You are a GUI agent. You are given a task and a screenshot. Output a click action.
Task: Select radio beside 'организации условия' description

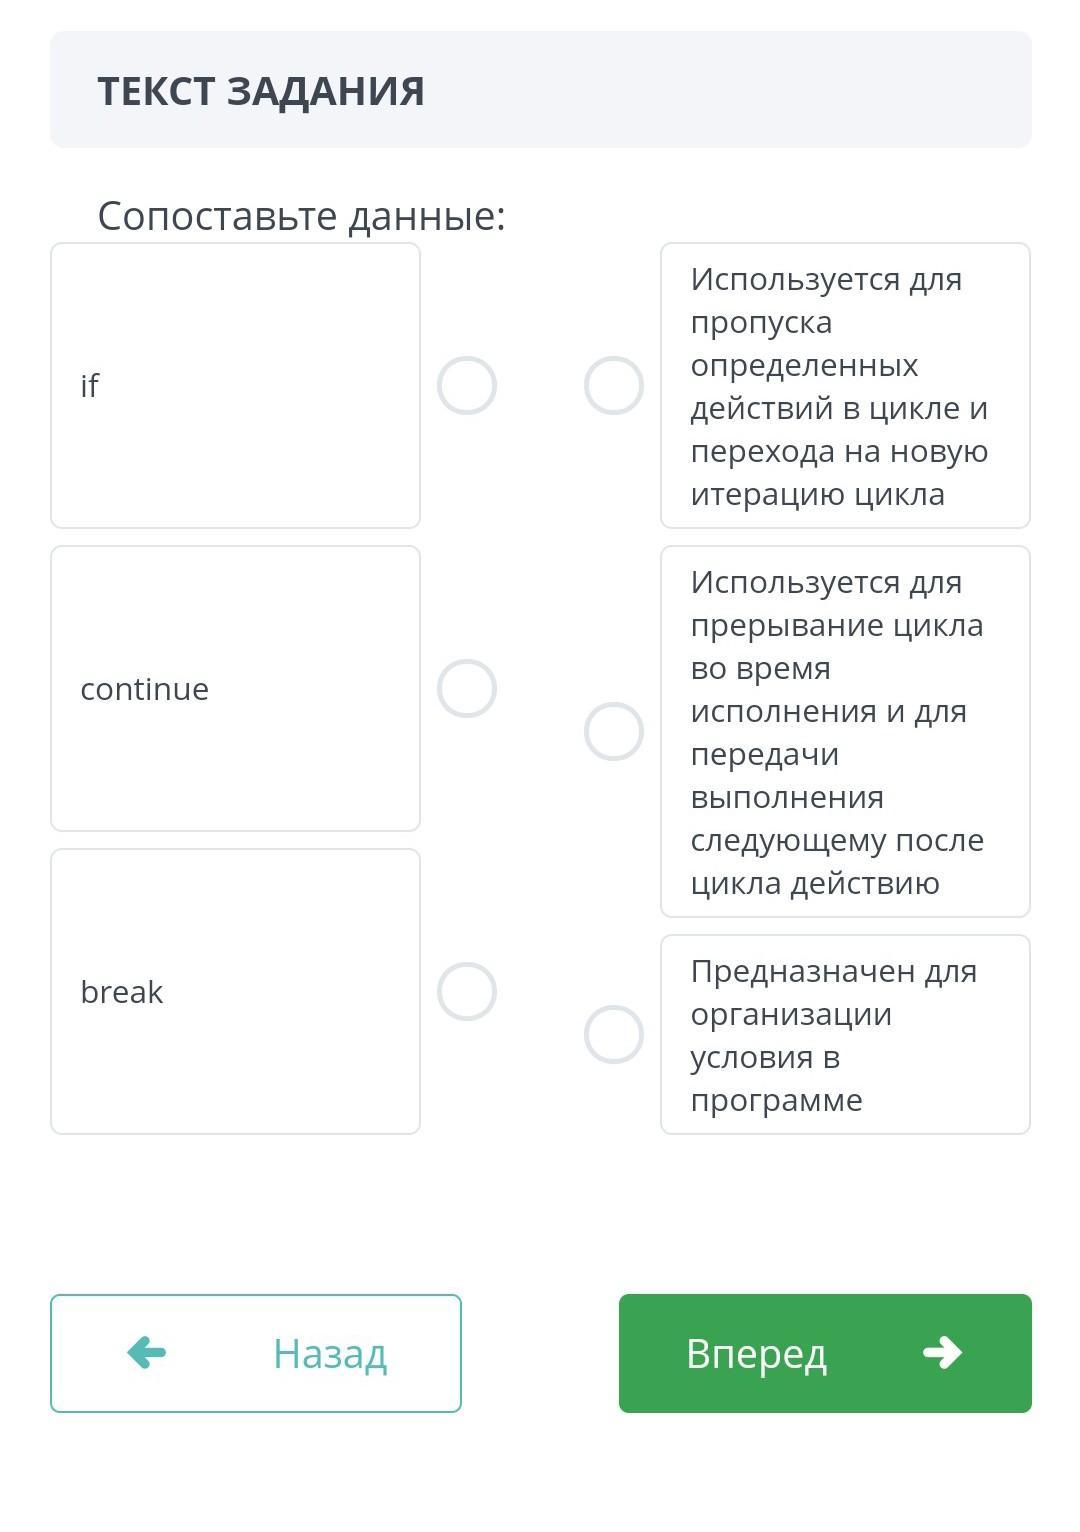pos(613,1034)
